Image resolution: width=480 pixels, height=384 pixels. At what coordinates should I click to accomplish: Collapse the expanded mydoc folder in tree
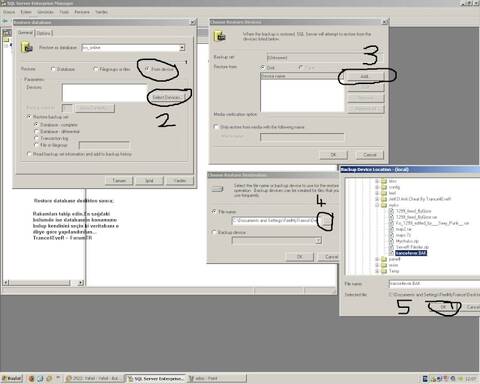[377, 205]
